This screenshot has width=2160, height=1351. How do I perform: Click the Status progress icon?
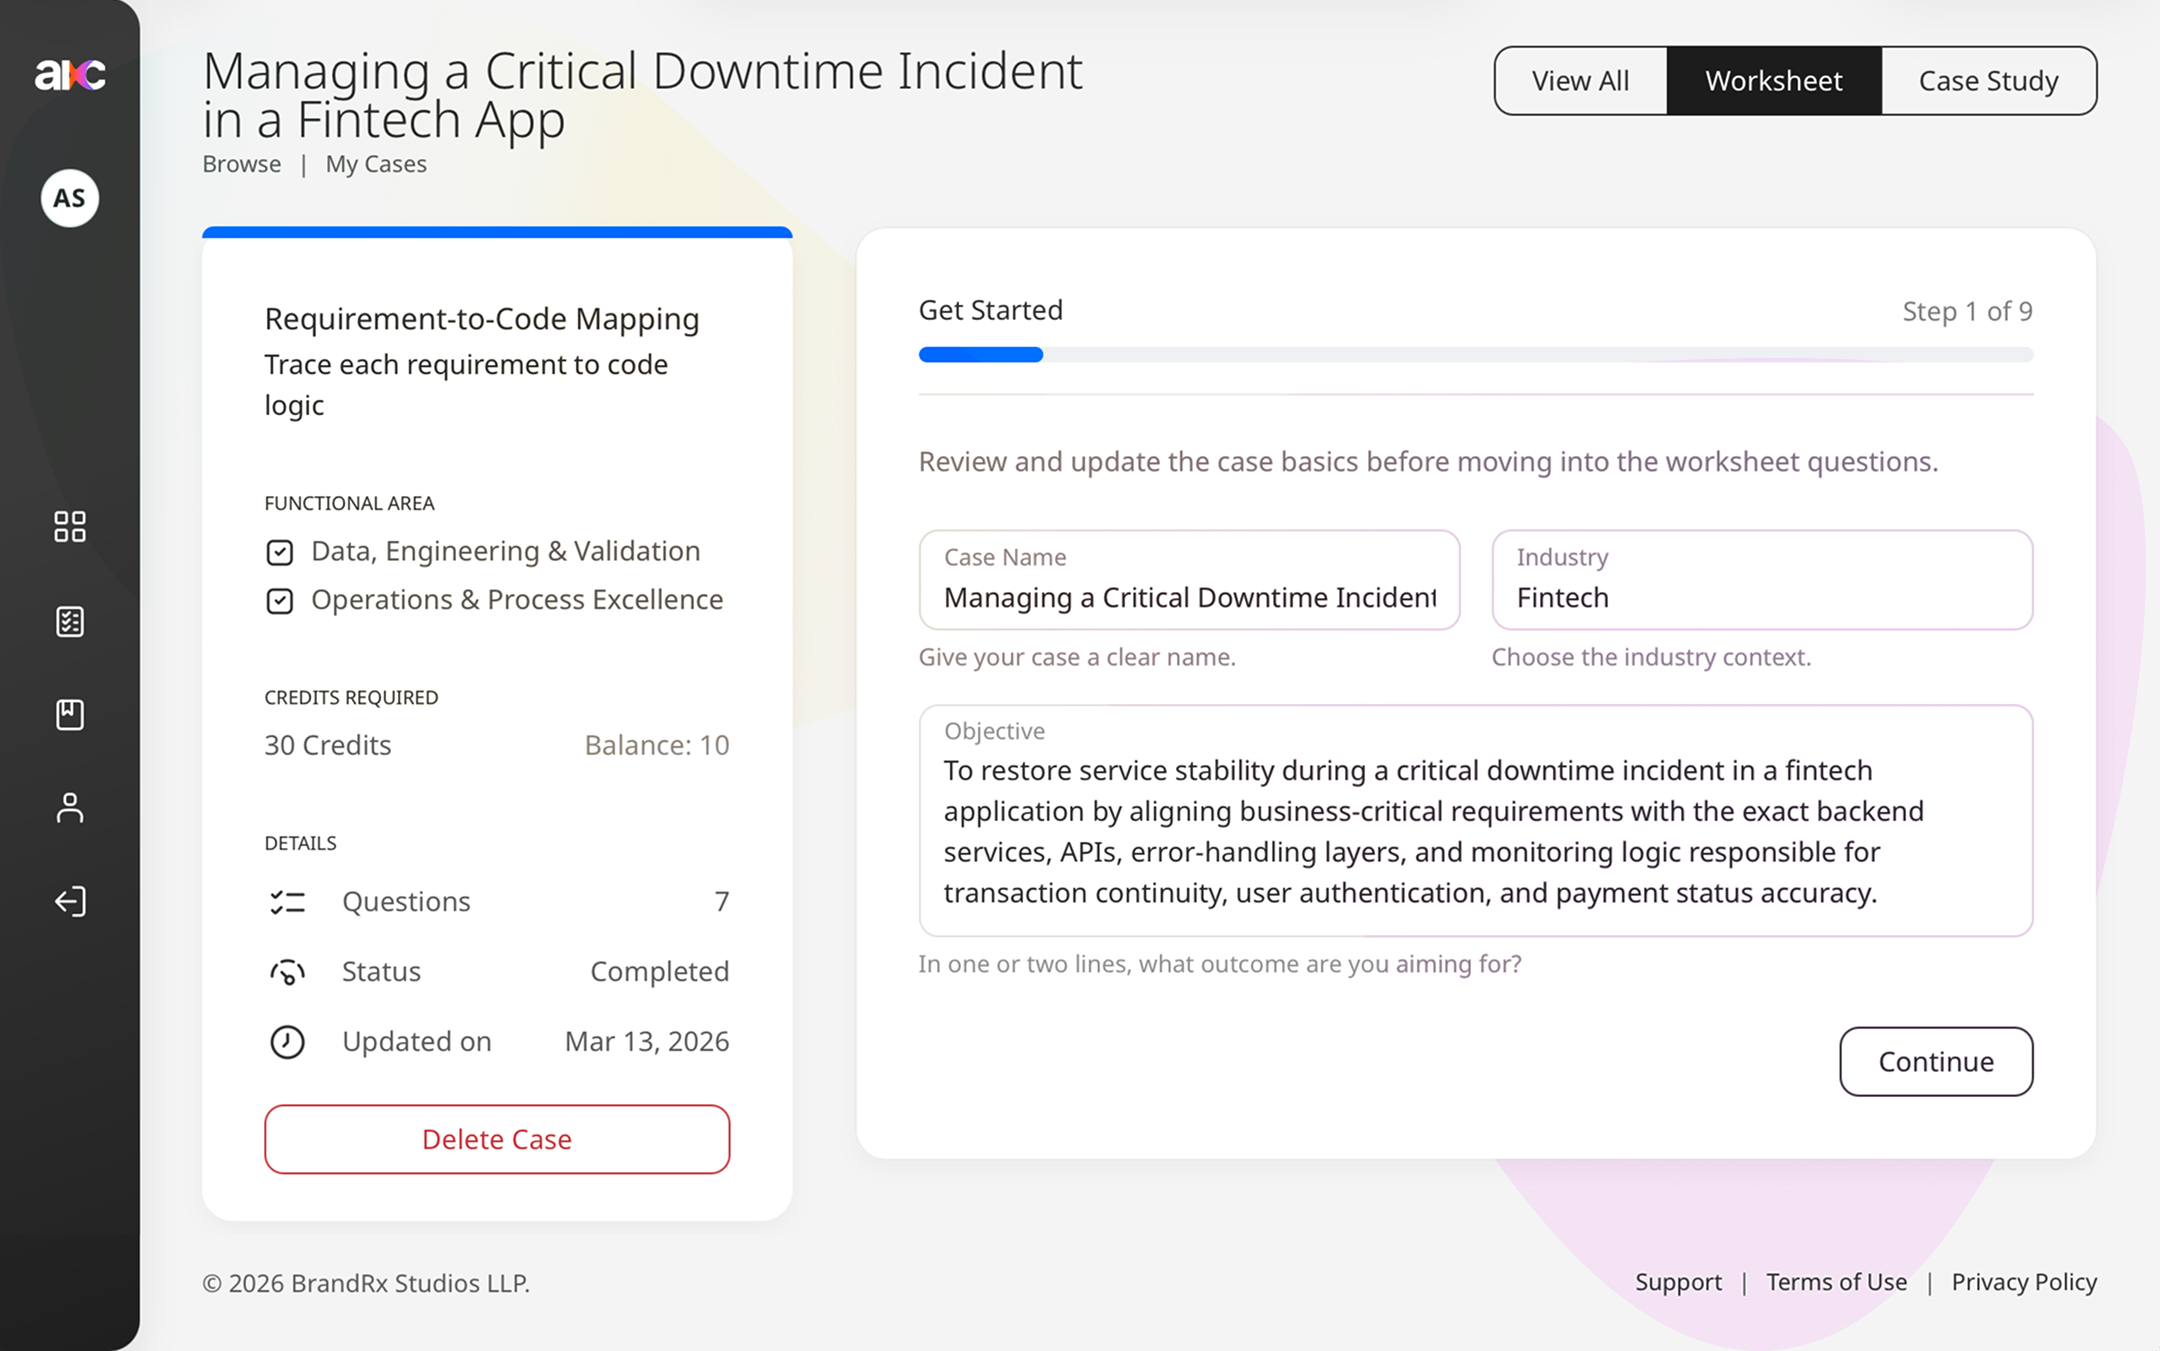coord(287,971)
